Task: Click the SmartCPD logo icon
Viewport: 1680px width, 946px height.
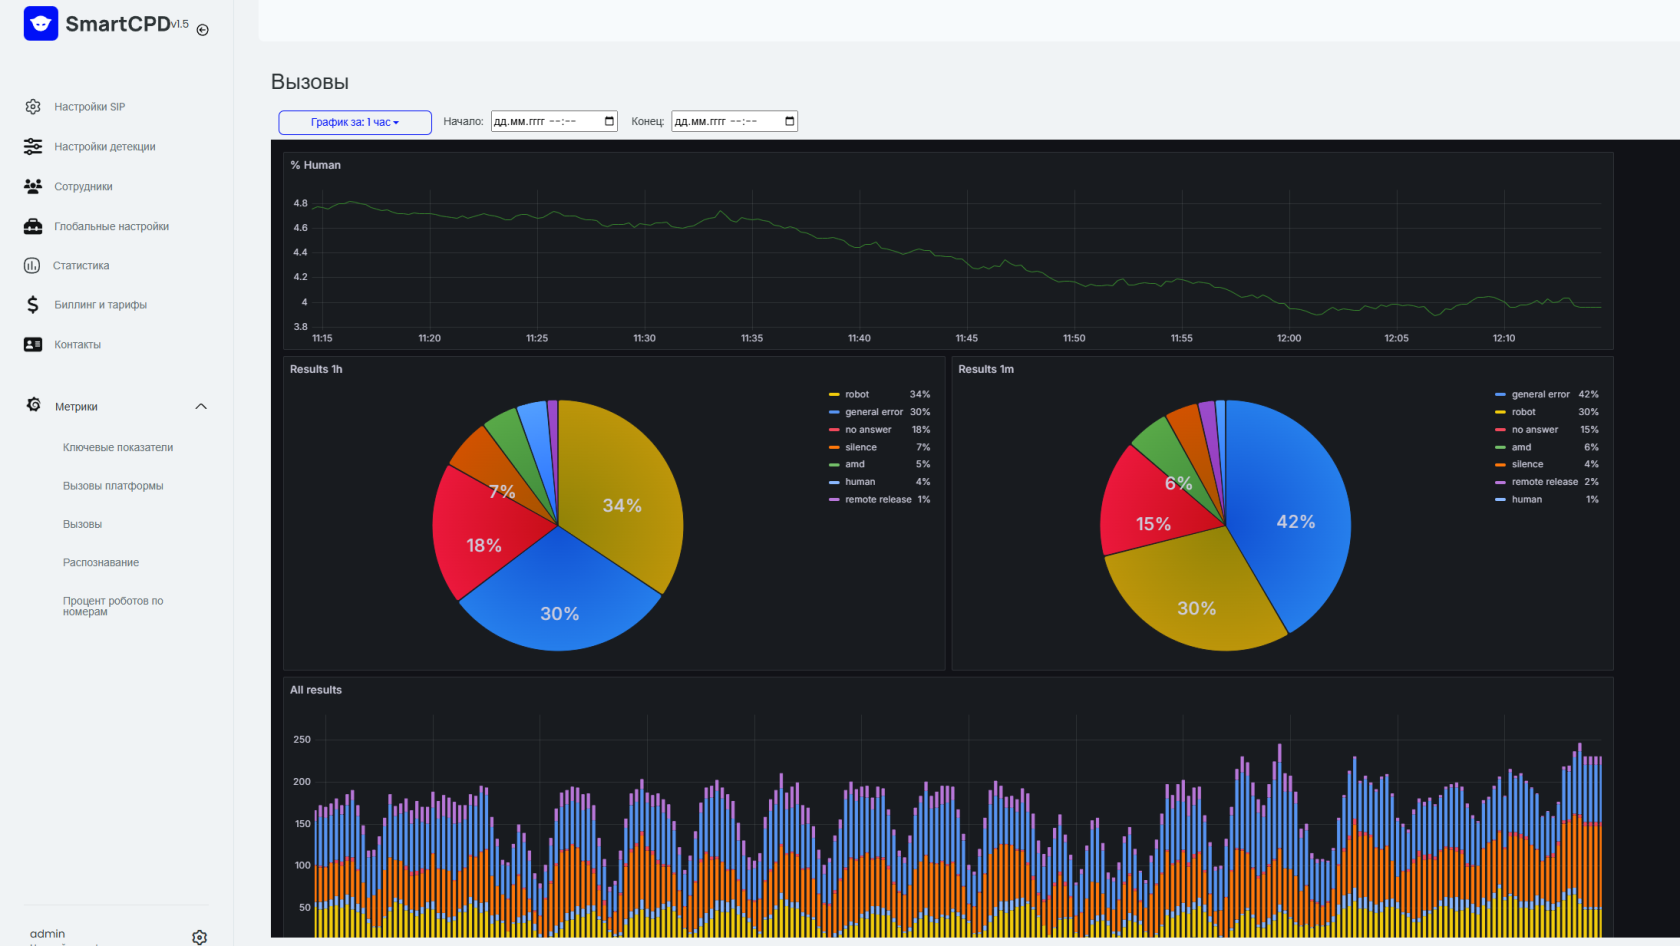Action: 41,23
